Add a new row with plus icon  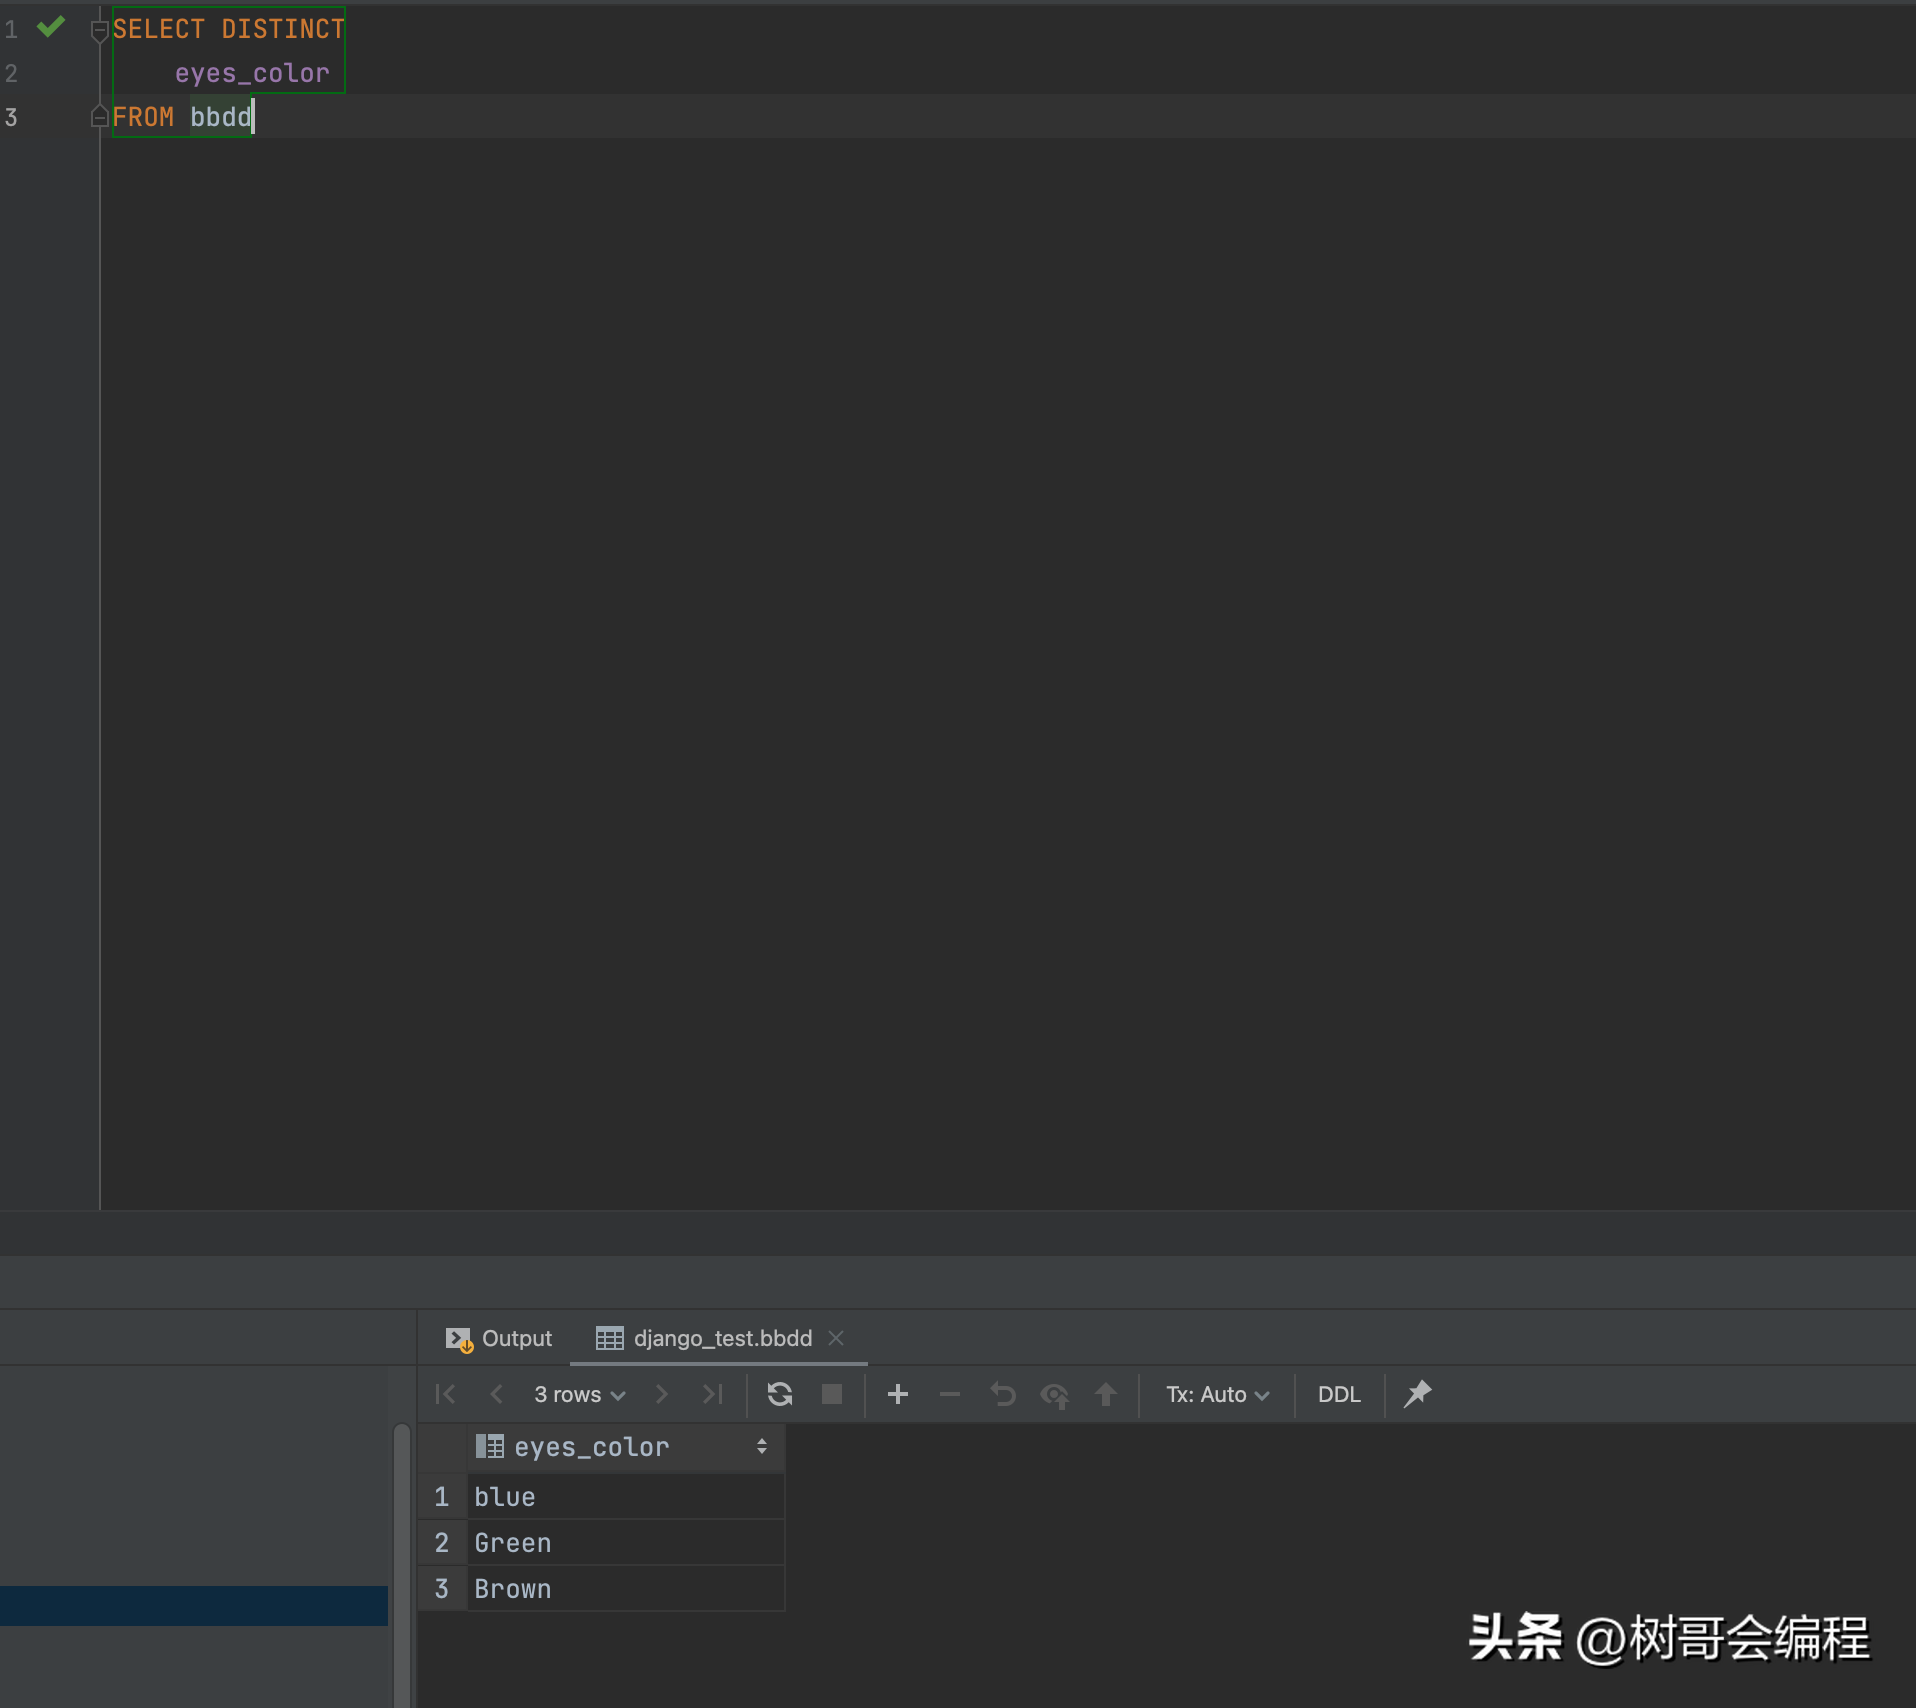898,1394
